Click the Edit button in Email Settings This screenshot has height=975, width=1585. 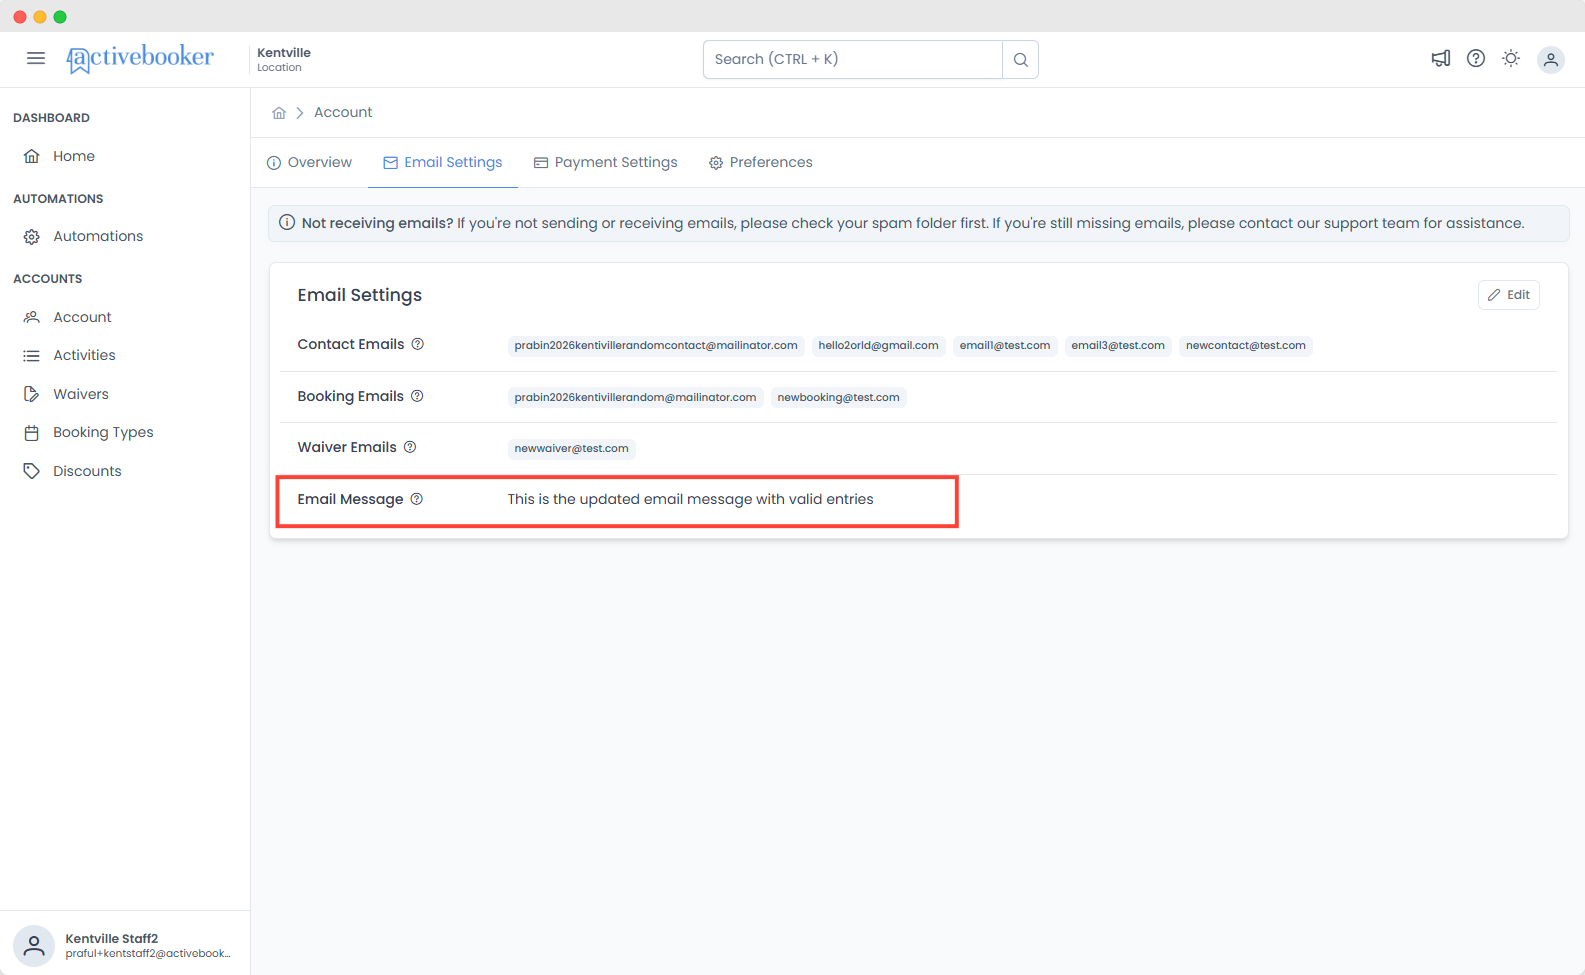point(1508,295)
